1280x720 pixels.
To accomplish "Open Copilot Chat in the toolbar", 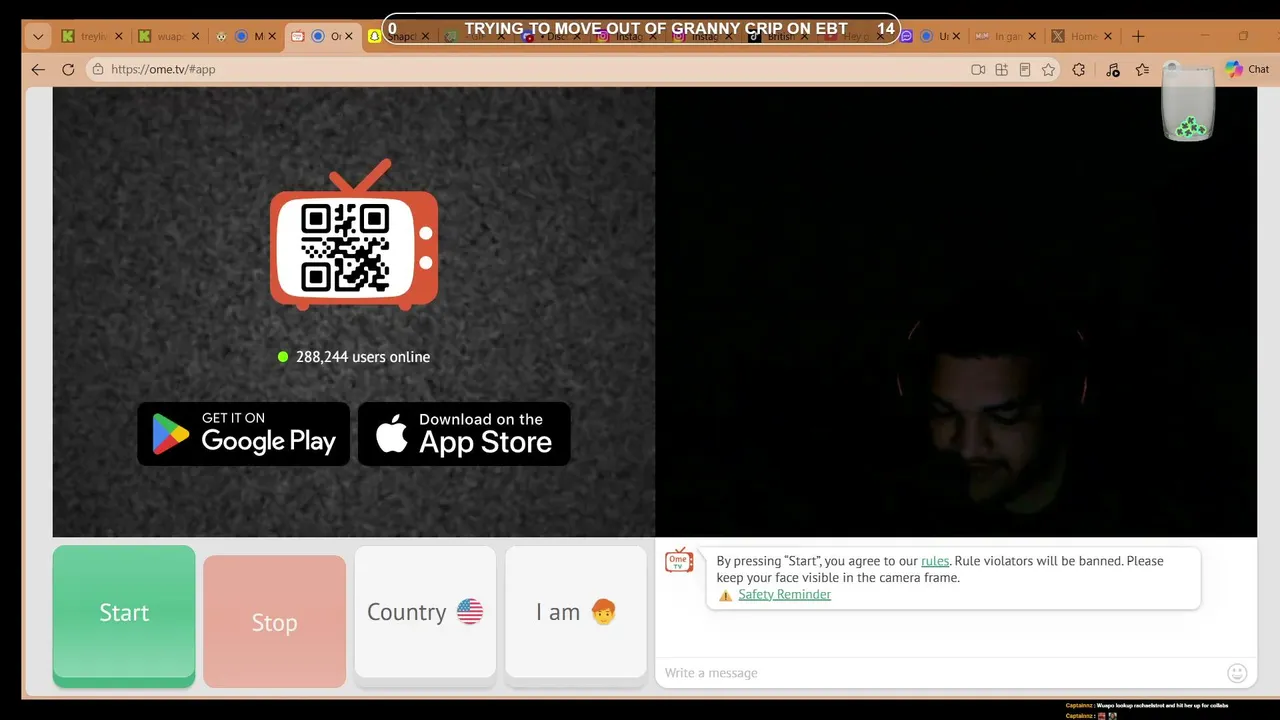I will click(x=1247, y=69).
